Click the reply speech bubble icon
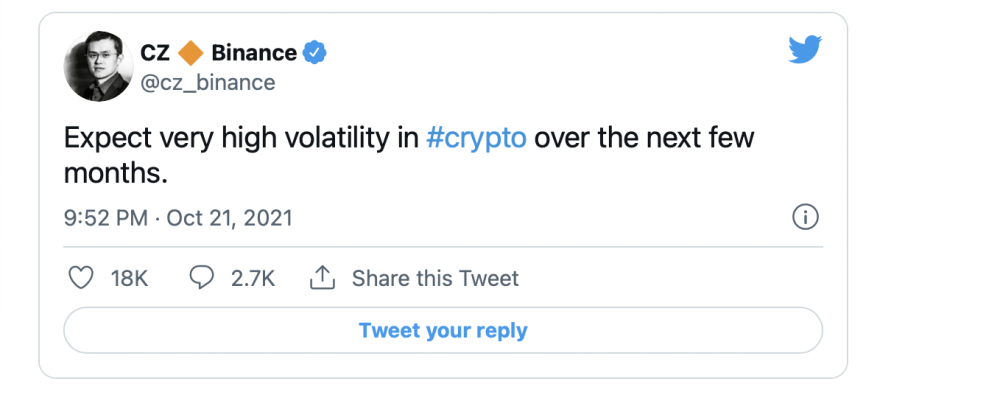This screenshot has height=398, width=1000. tap(202, 278)
